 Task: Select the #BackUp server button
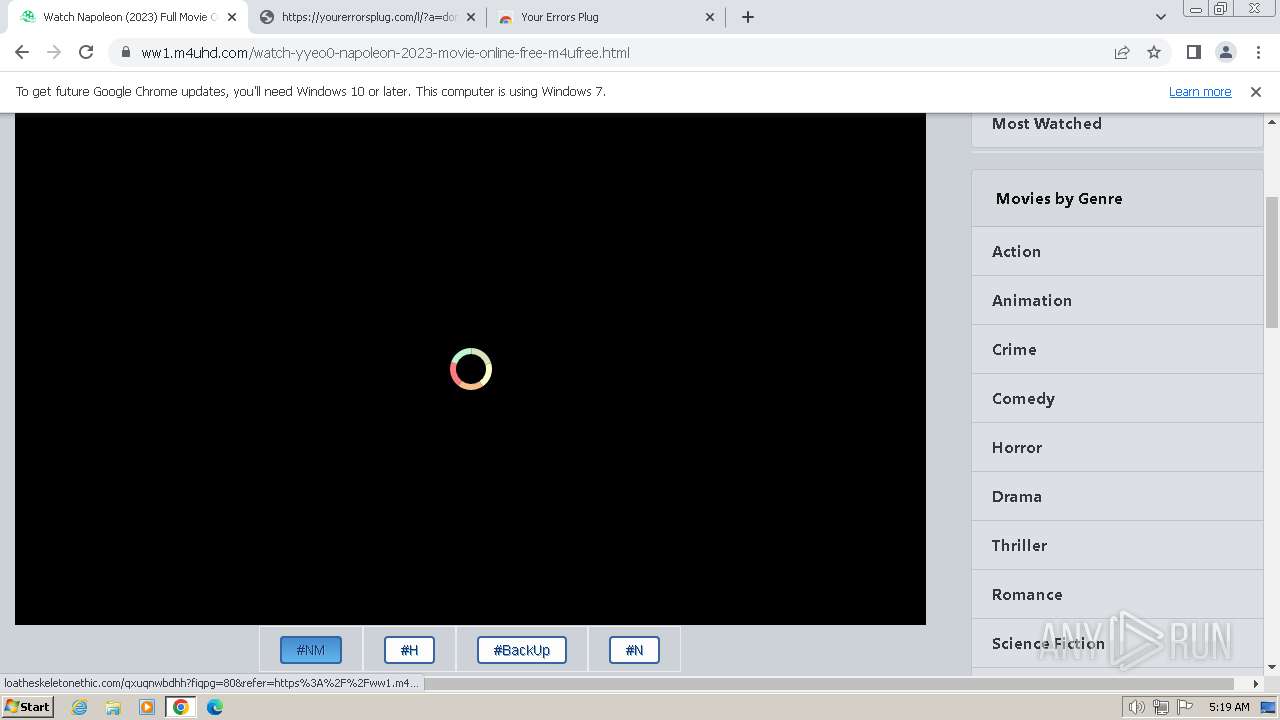point(521,650)
